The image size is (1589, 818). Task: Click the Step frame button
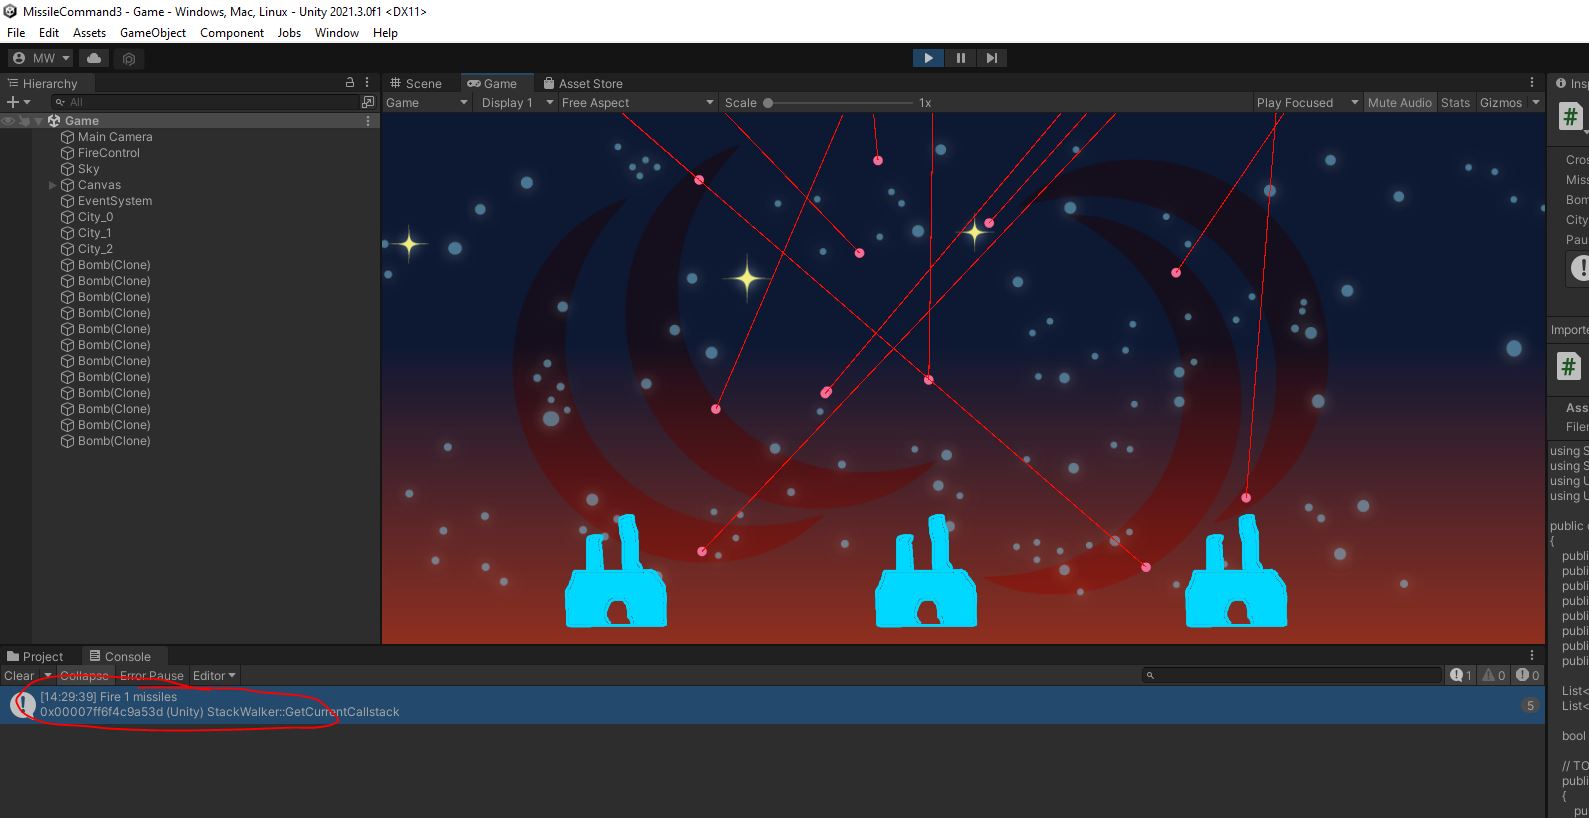[x=991, y=58]
